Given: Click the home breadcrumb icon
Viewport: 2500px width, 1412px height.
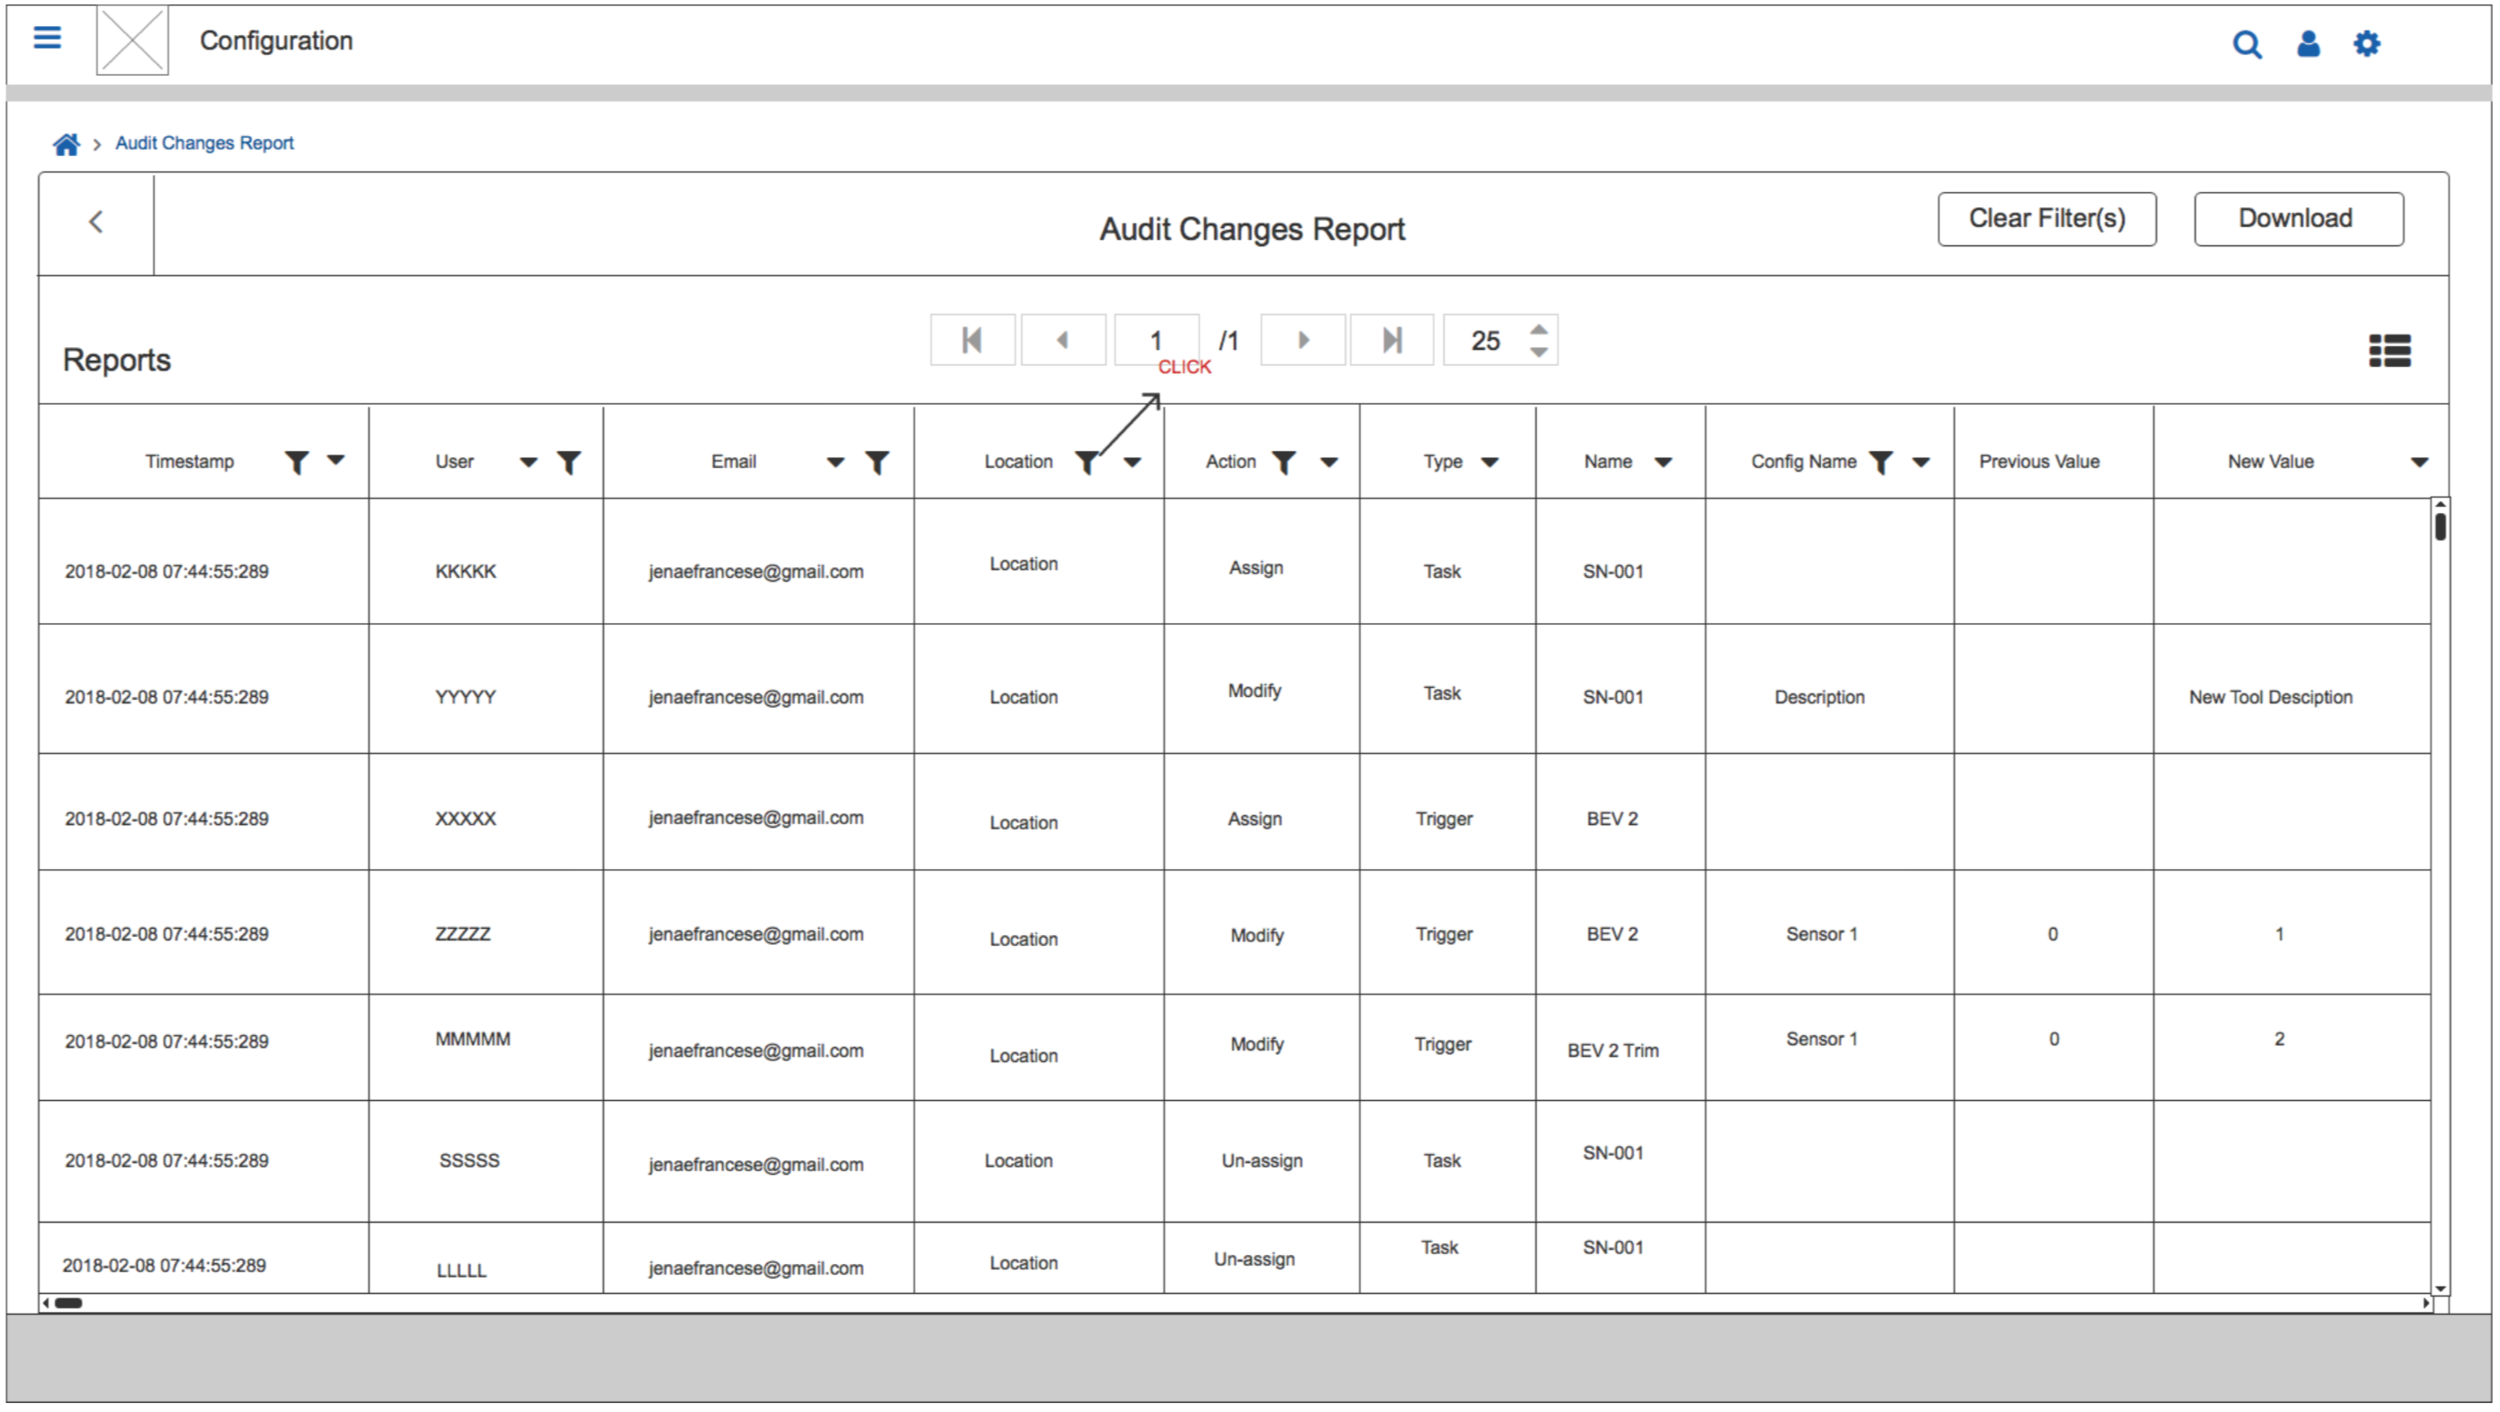Looking at the screenshot, I should tap(66, 144).
